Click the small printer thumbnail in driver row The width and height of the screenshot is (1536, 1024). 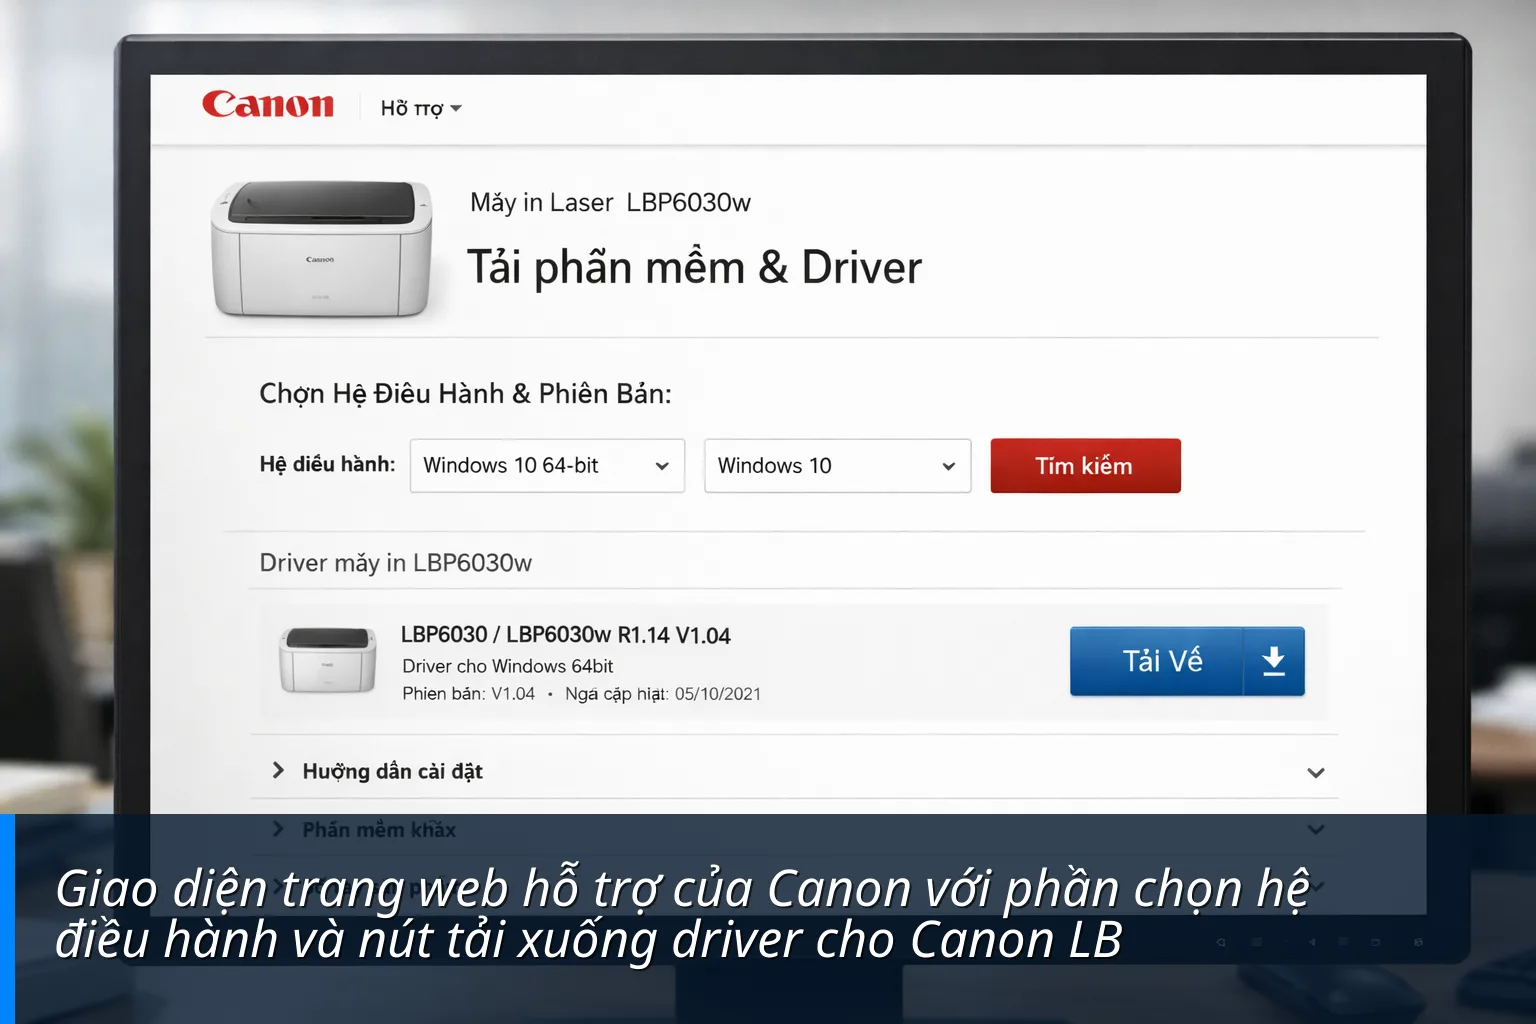pos(327,659)
